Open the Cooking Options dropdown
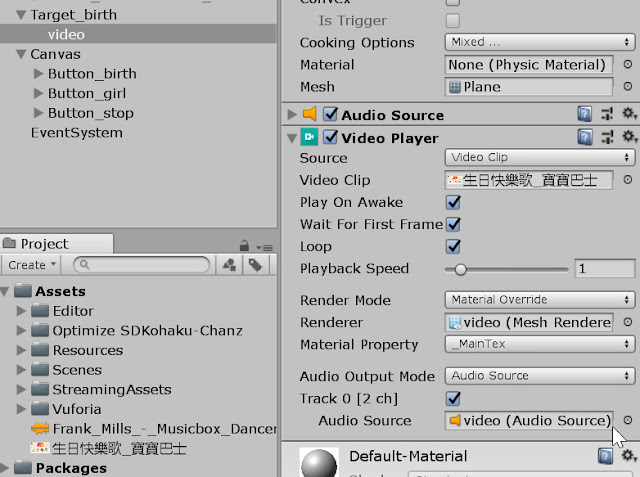640x477 pixels. (x=540, y=42)
